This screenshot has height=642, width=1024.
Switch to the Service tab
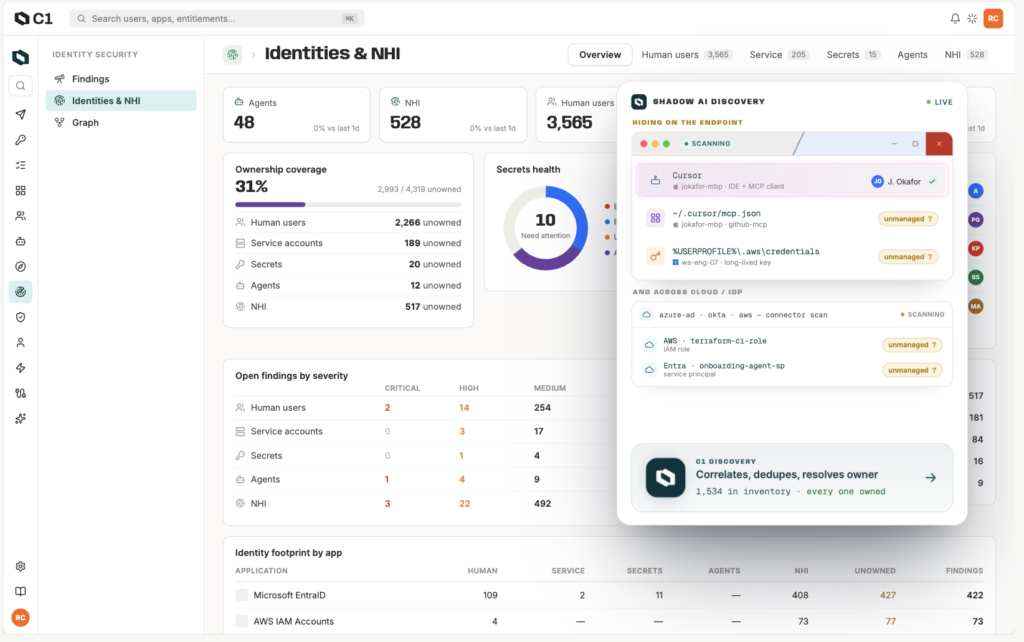click(779, 55)
